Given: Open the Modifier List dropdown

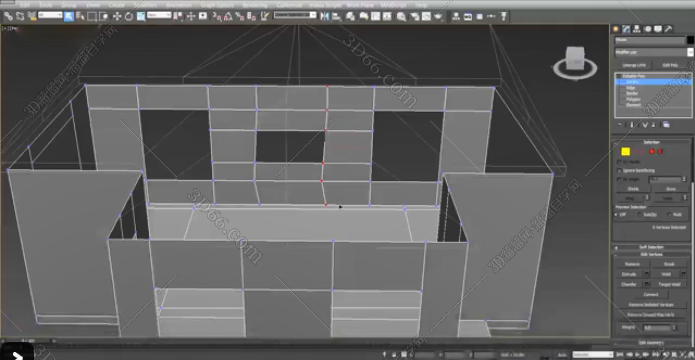Looking at the screenshot, I should 653,52.
